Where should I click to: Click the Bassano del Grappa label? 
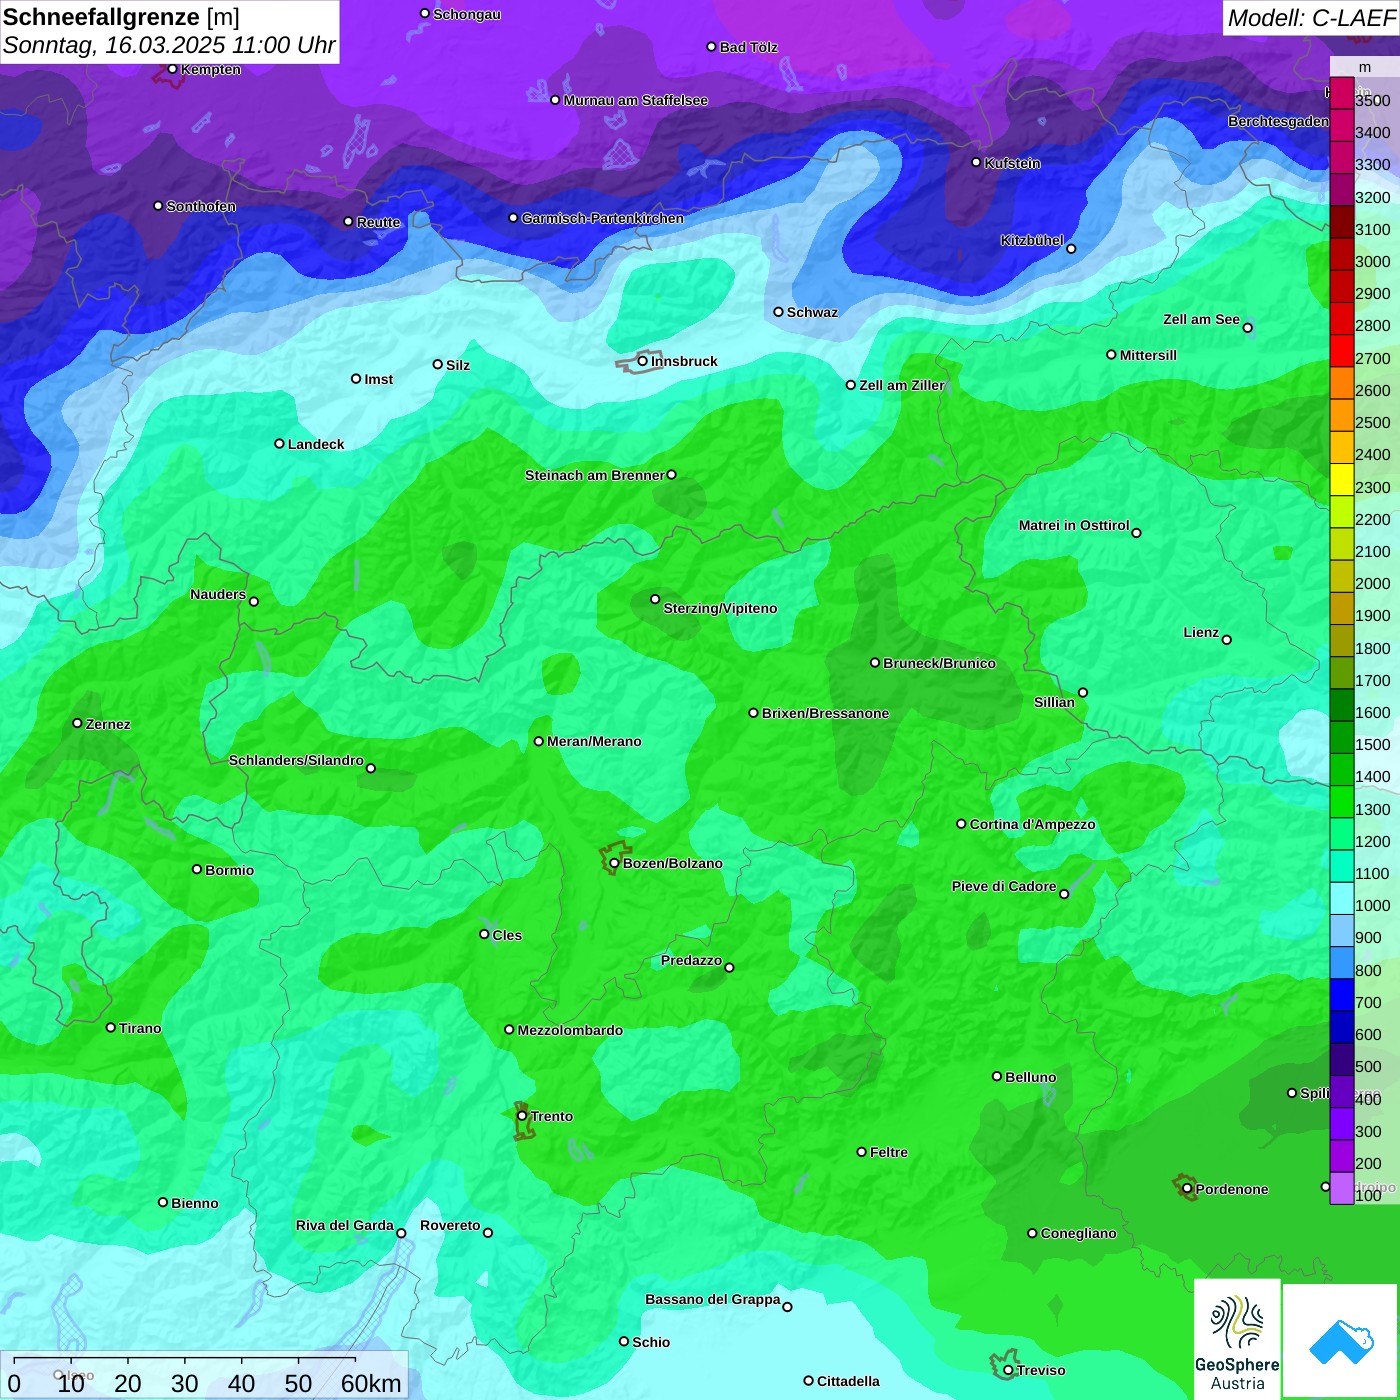713,1299
